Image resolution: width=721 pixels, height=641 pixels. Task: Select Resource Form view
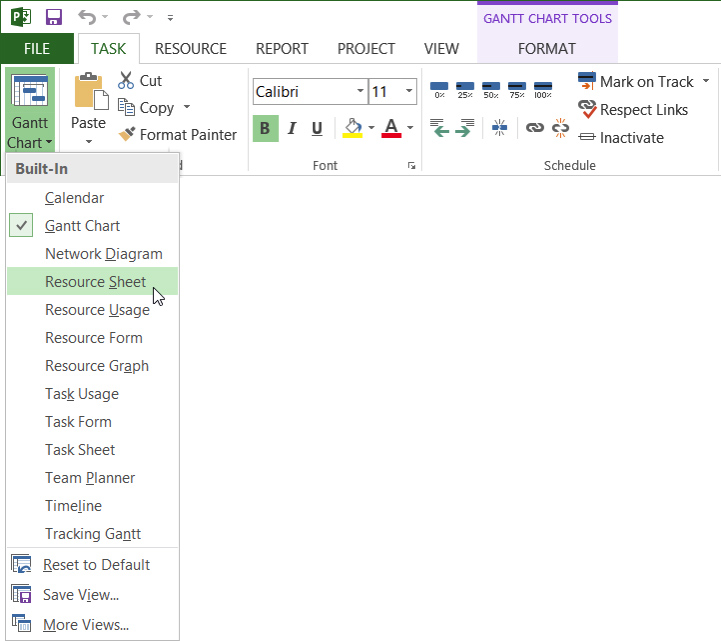tap(92, 338)
